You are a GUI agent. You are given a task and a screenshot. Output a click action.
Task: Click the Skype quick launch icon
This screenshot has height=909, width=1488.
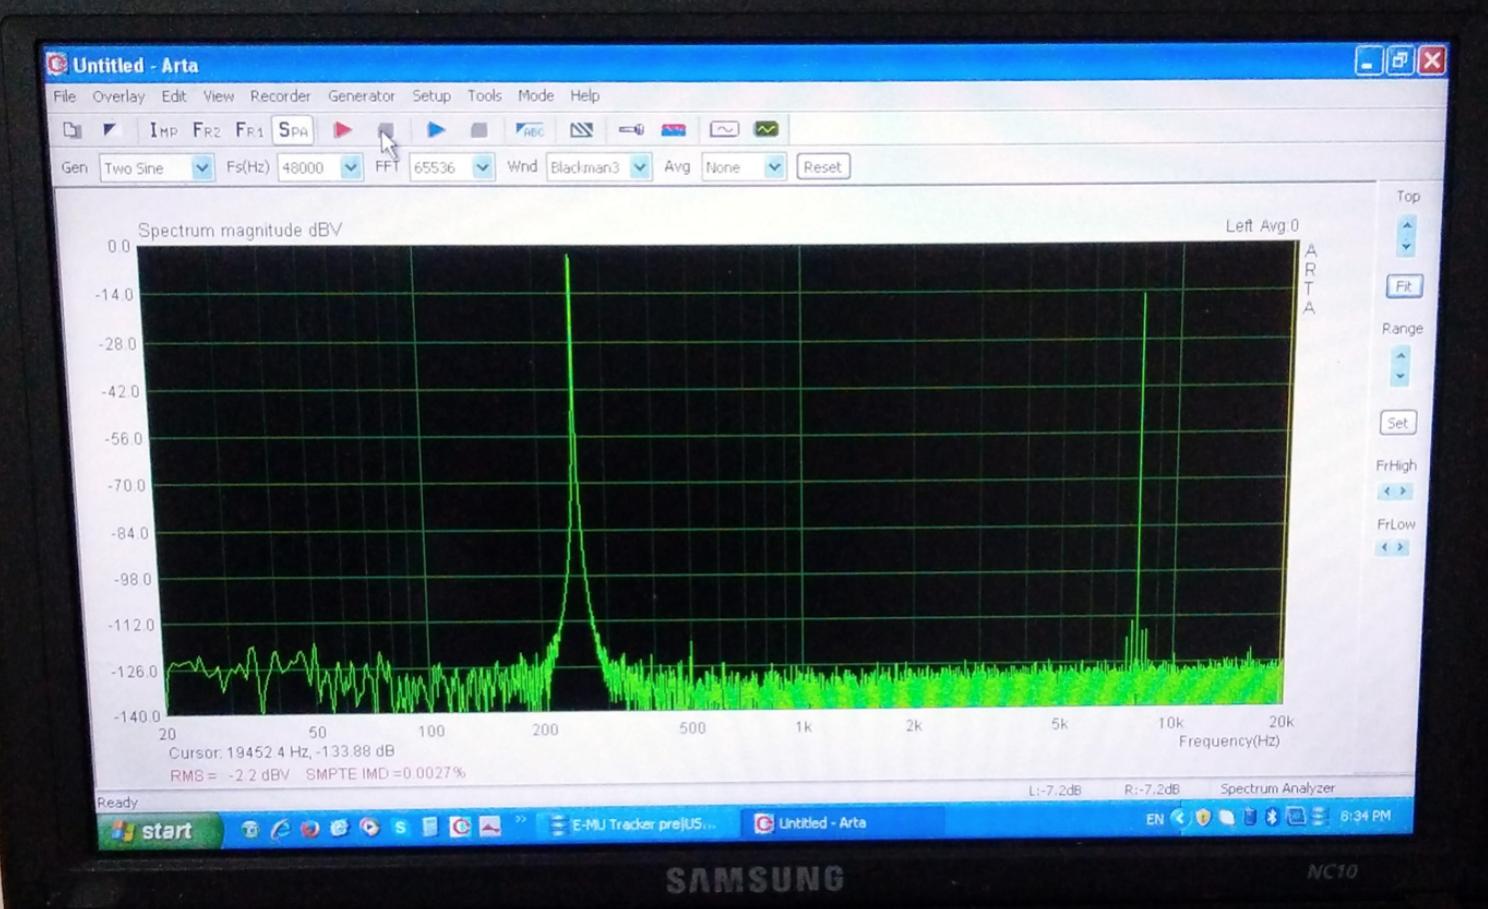tap(400, 827)
